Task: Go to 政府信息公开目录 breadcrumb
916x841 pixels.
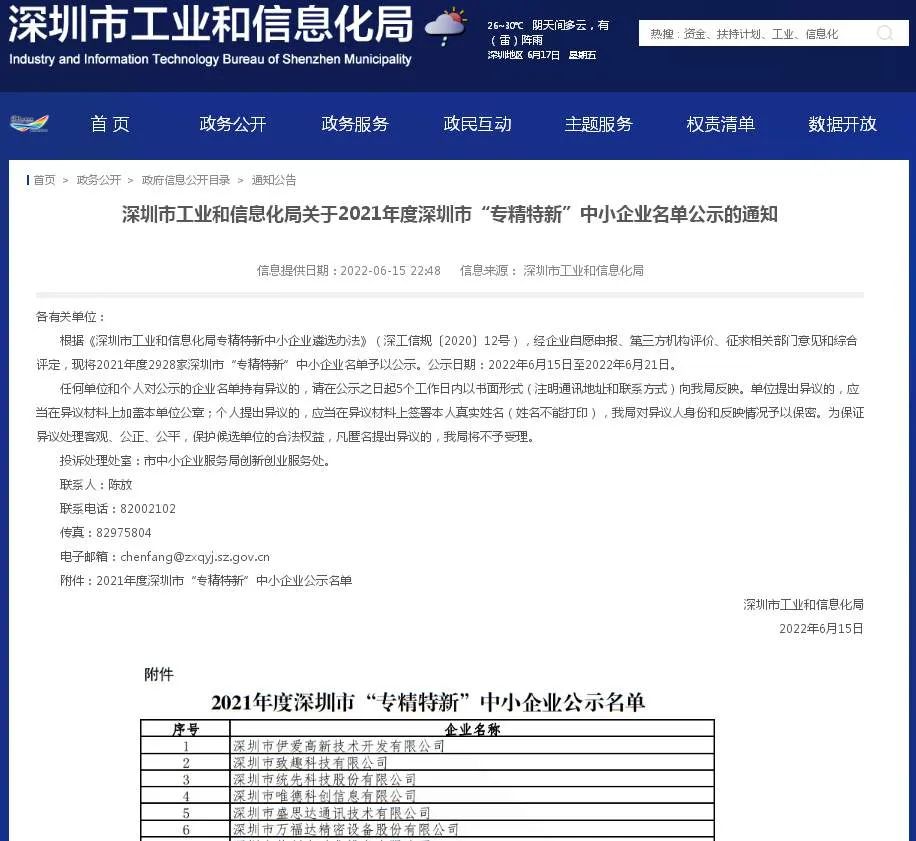Action: click(186, 180)
